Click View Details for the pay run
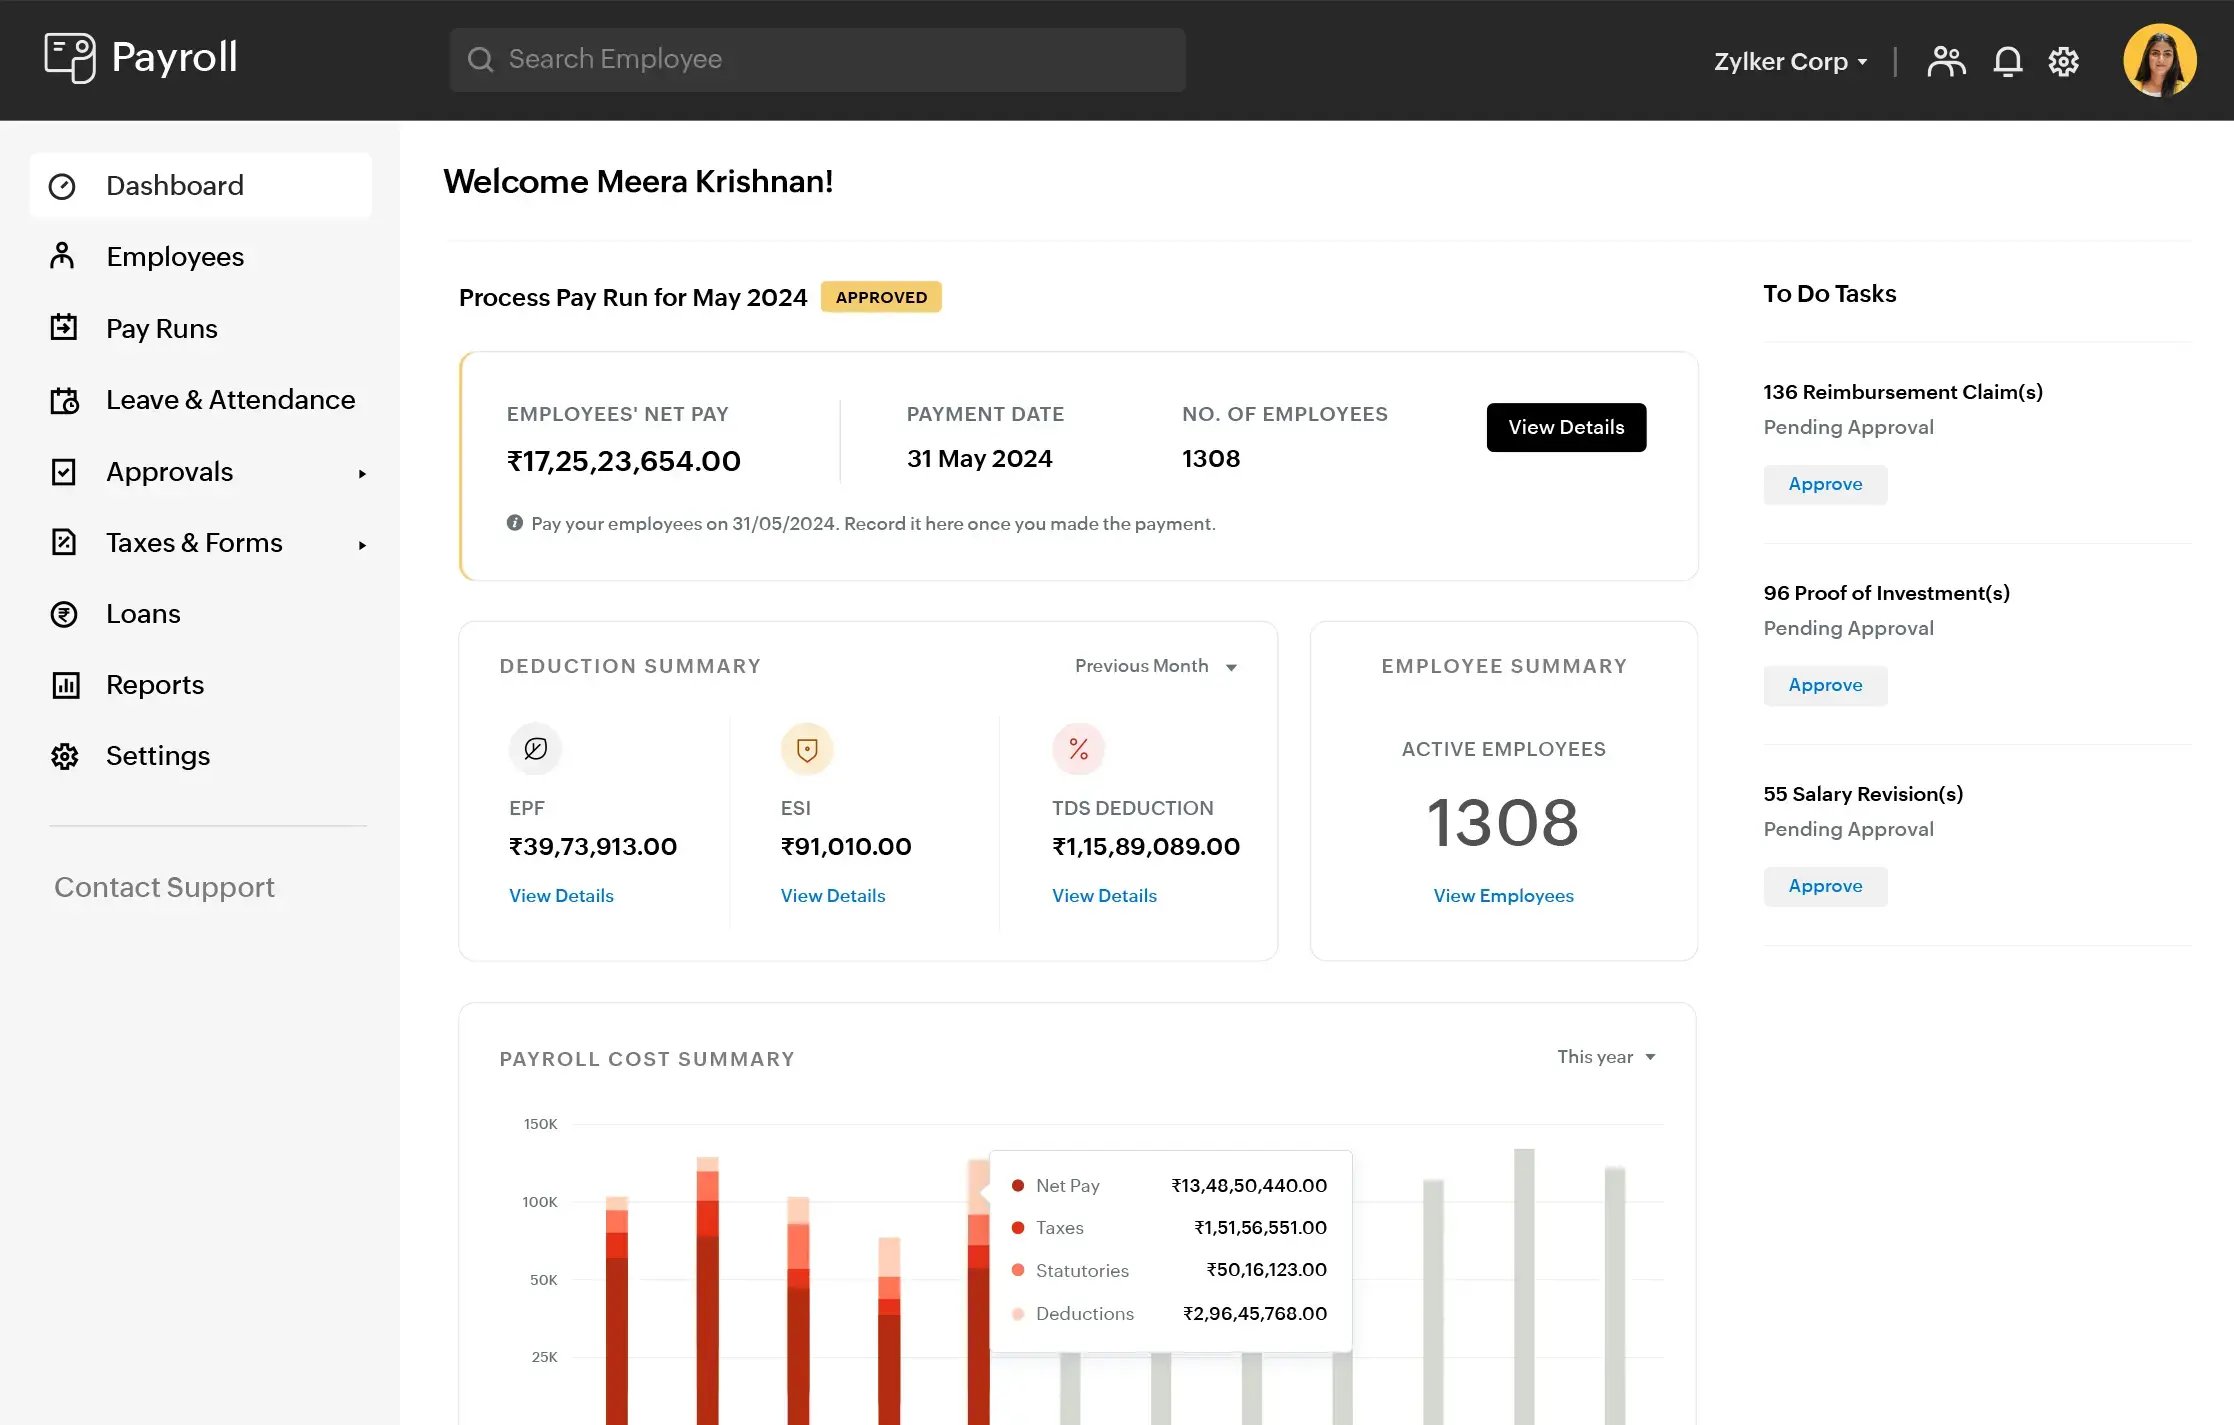Screen dimensions: 2234x1425 click(x=1565, y=427)
